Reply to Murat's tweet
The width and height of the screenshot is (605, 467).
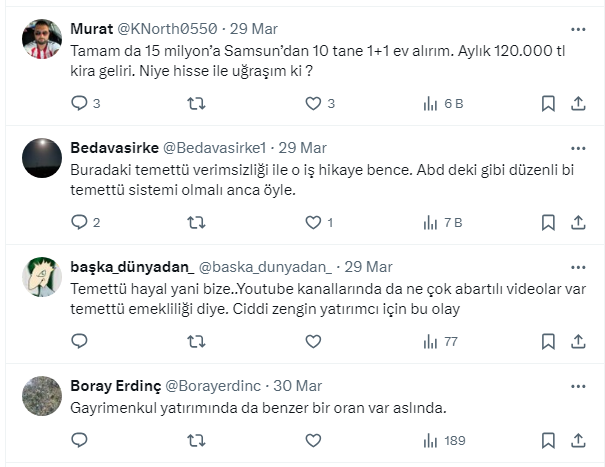[x=81, y=103]
